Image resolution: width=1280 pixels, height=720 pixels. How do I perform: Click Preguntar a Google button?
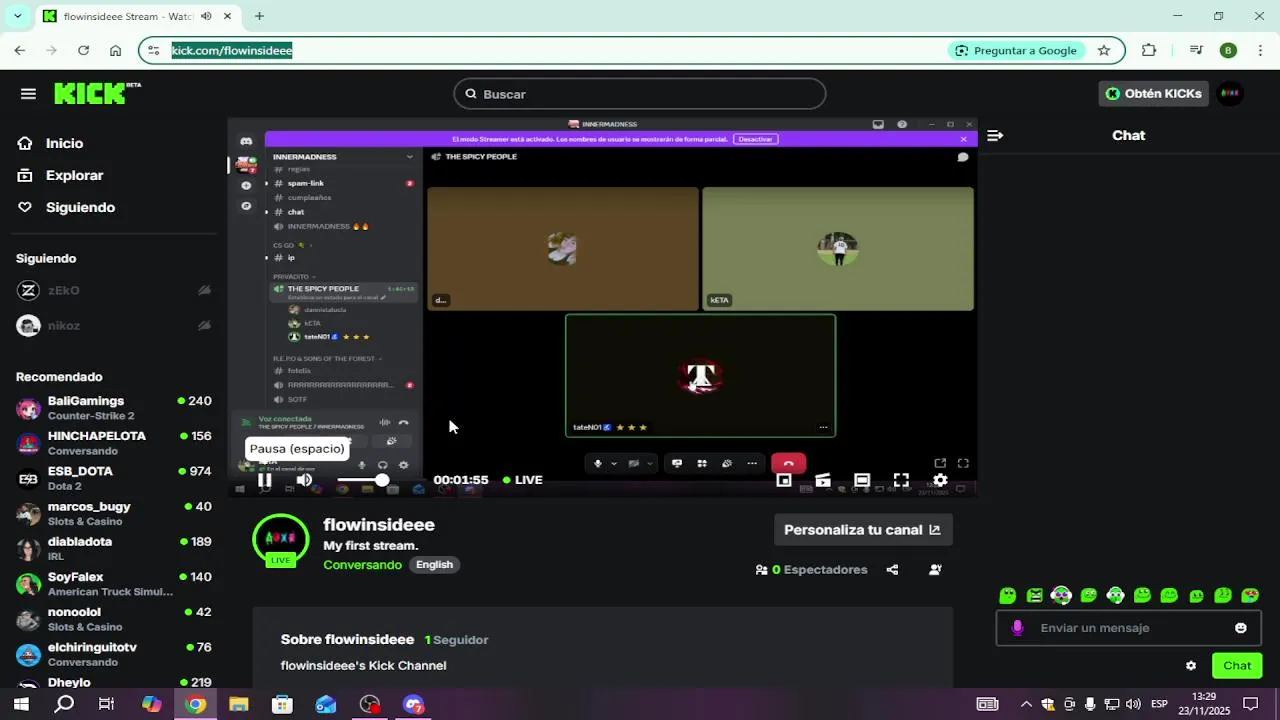click(1016, 50)
